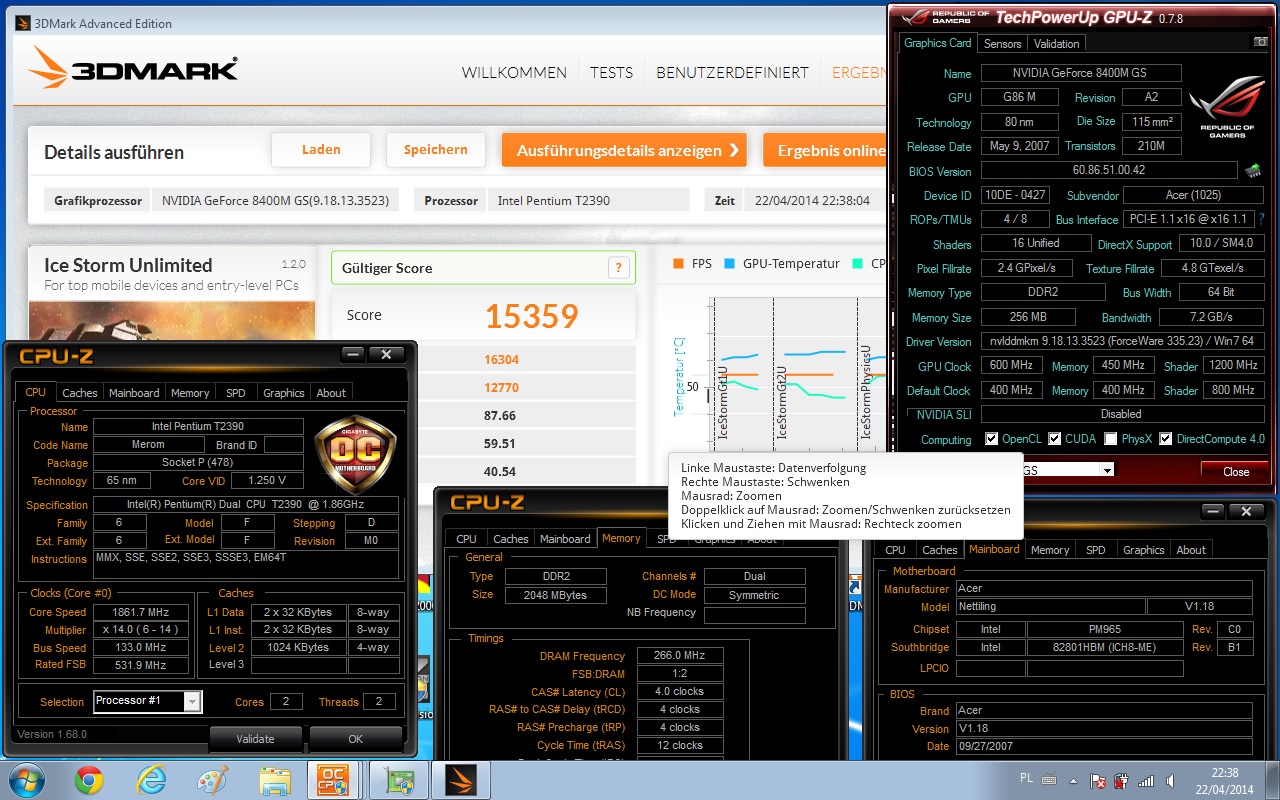The image size is (1280, 800).
Task: Click the OK button in CPU-Z
Action: 355,739
